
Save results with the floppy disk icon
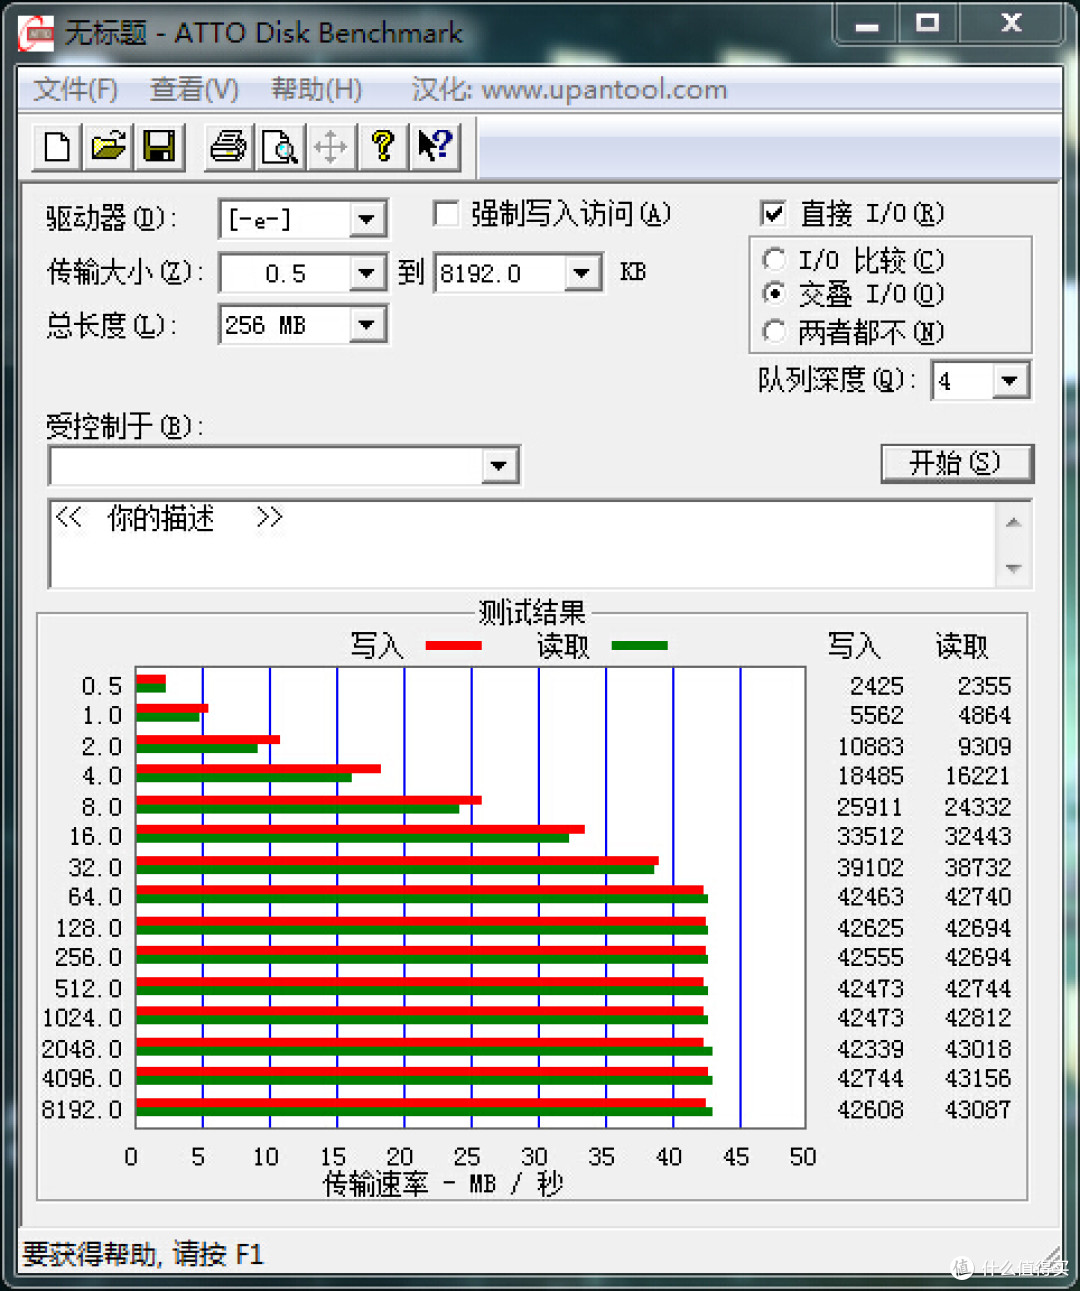click(x=159, y=147)
